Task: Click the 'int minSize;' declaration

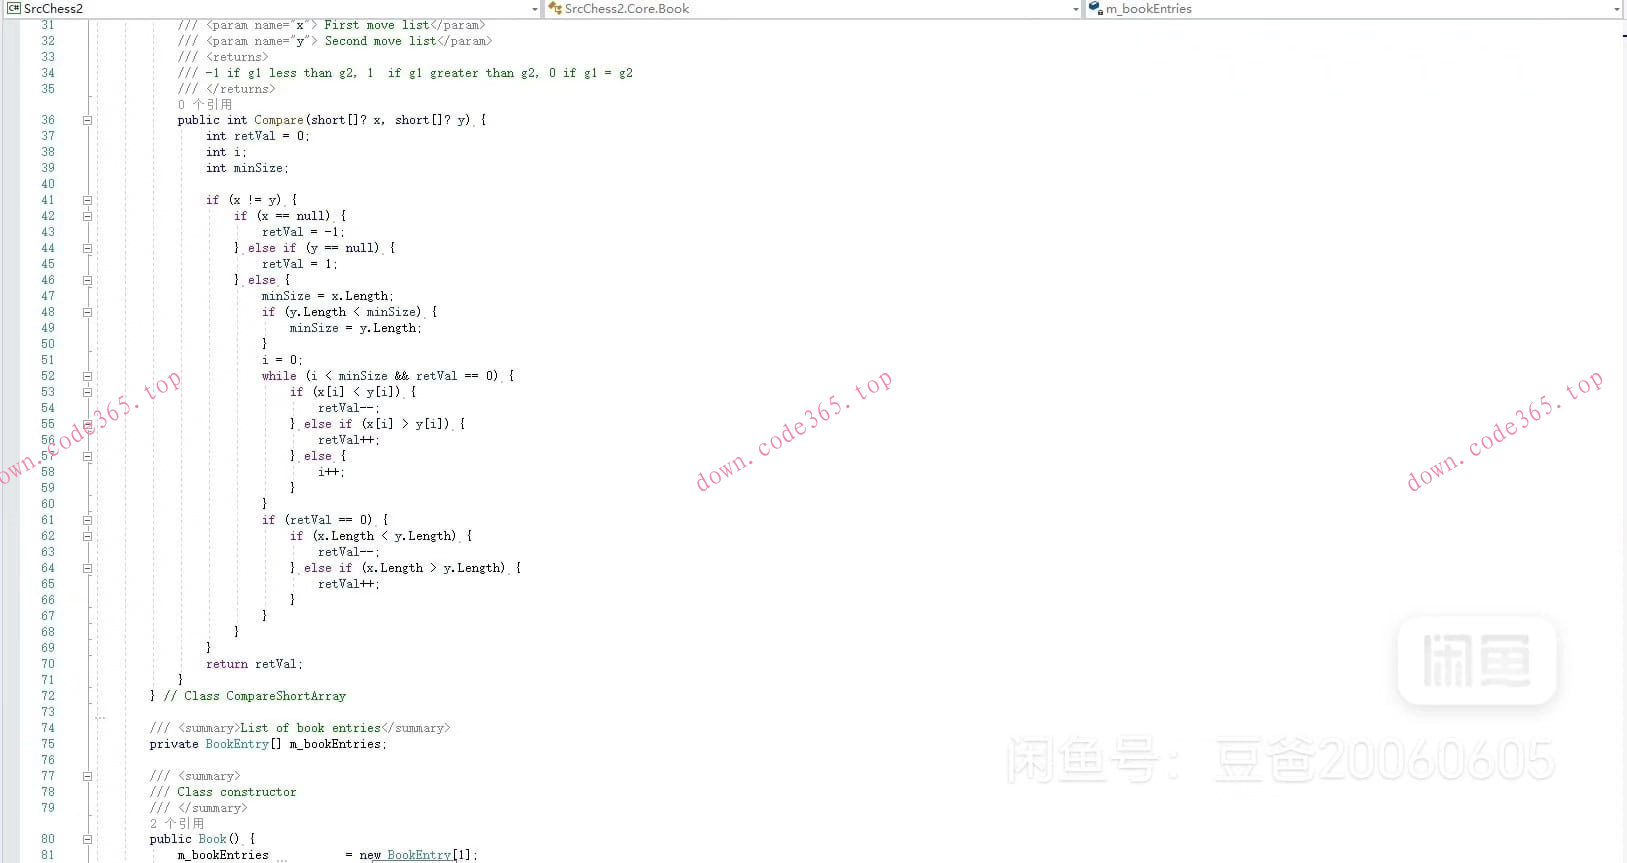Action: (x=247, y=168)
